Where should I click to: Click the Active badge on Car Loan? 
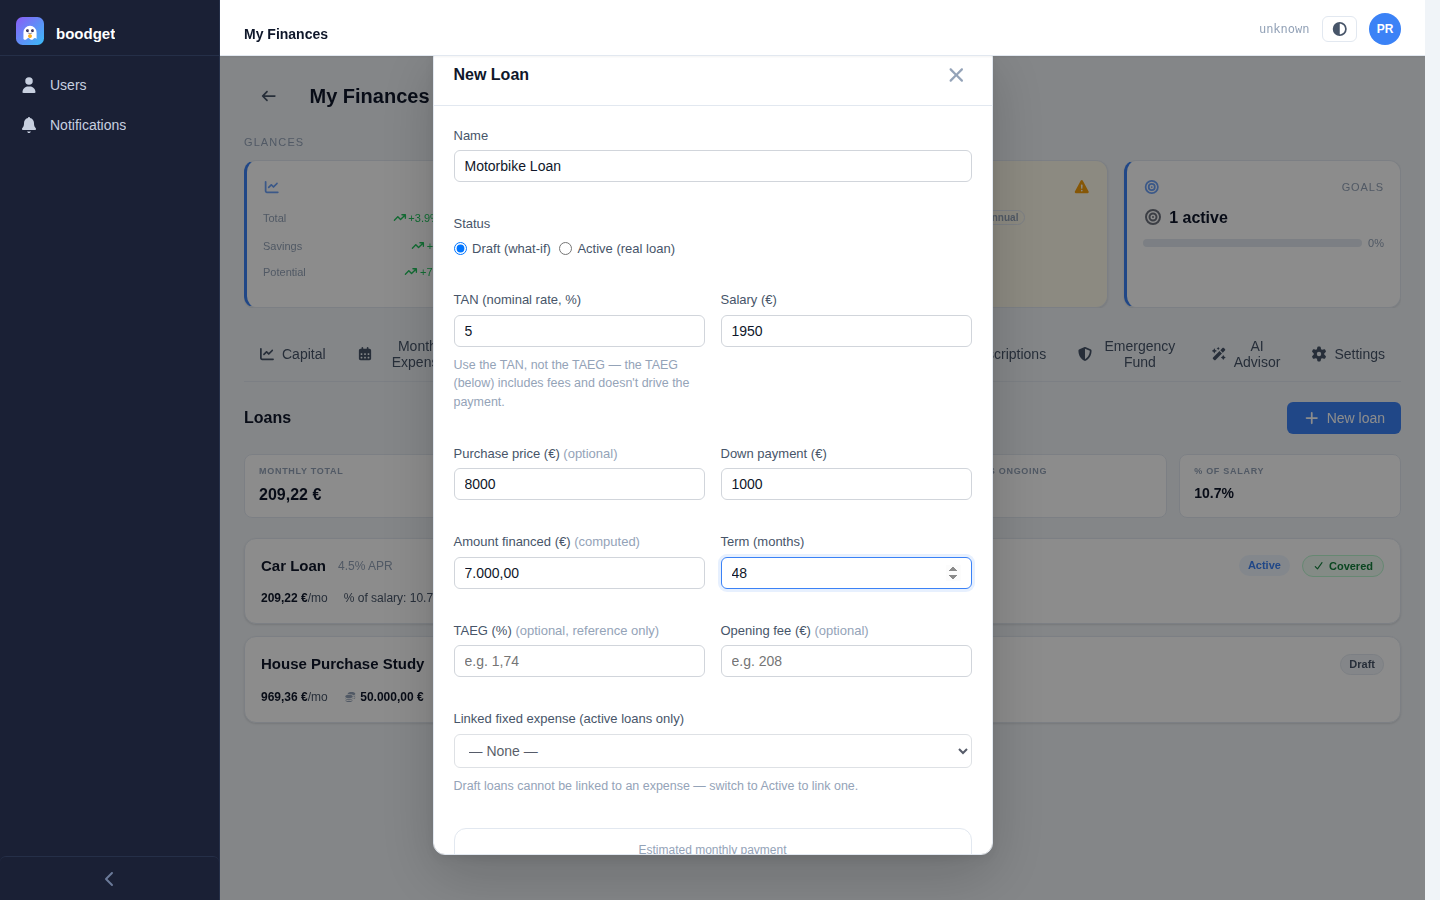pyautogui.click(x=1264, y=566)
